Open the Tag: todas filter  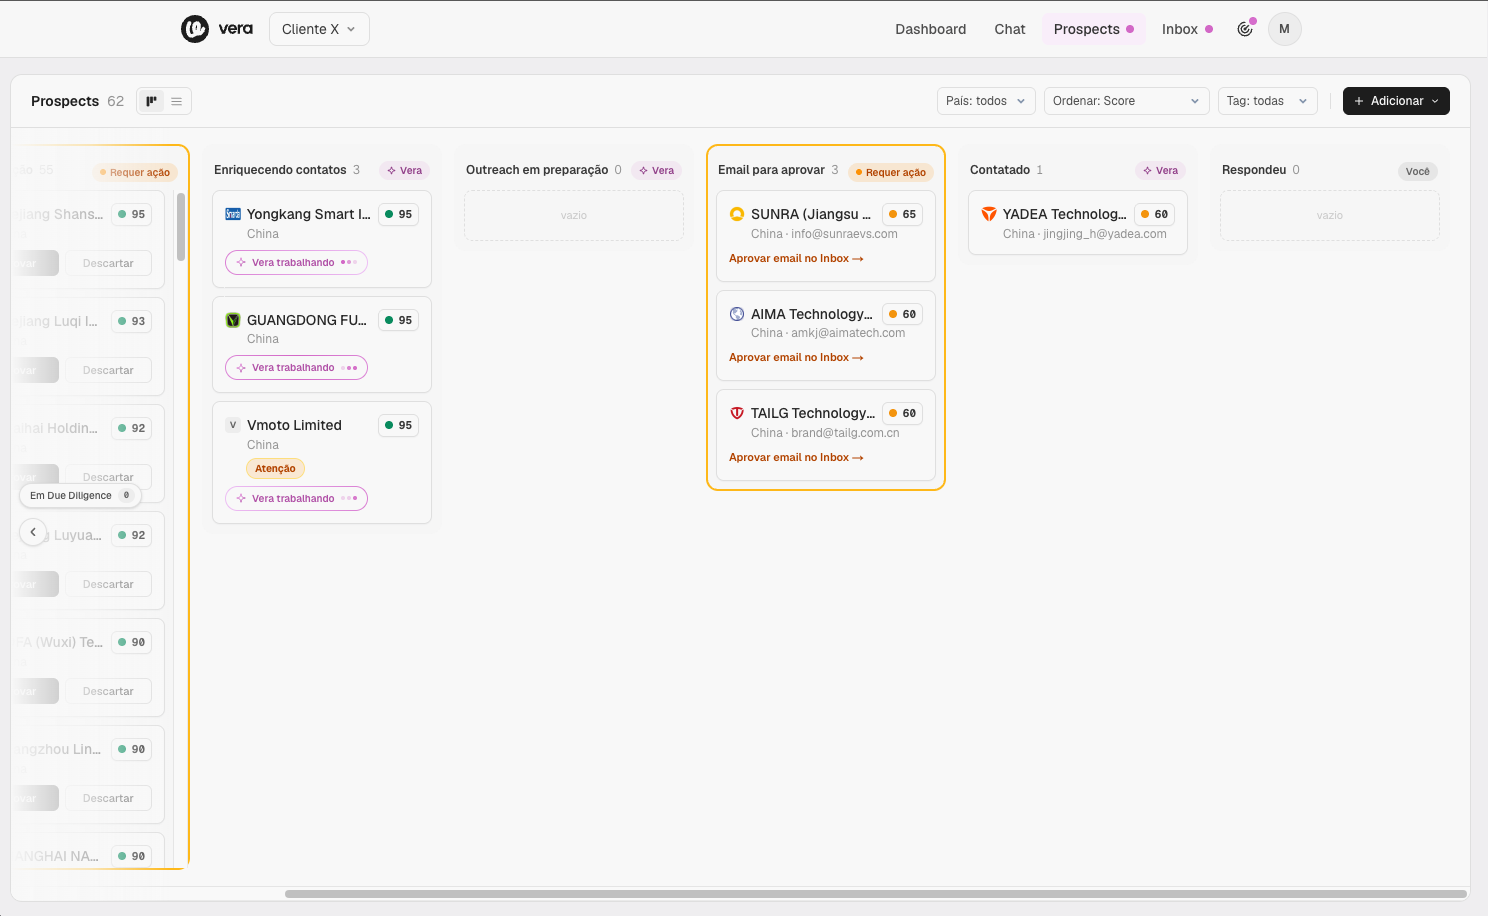(x=1267, y=101)
